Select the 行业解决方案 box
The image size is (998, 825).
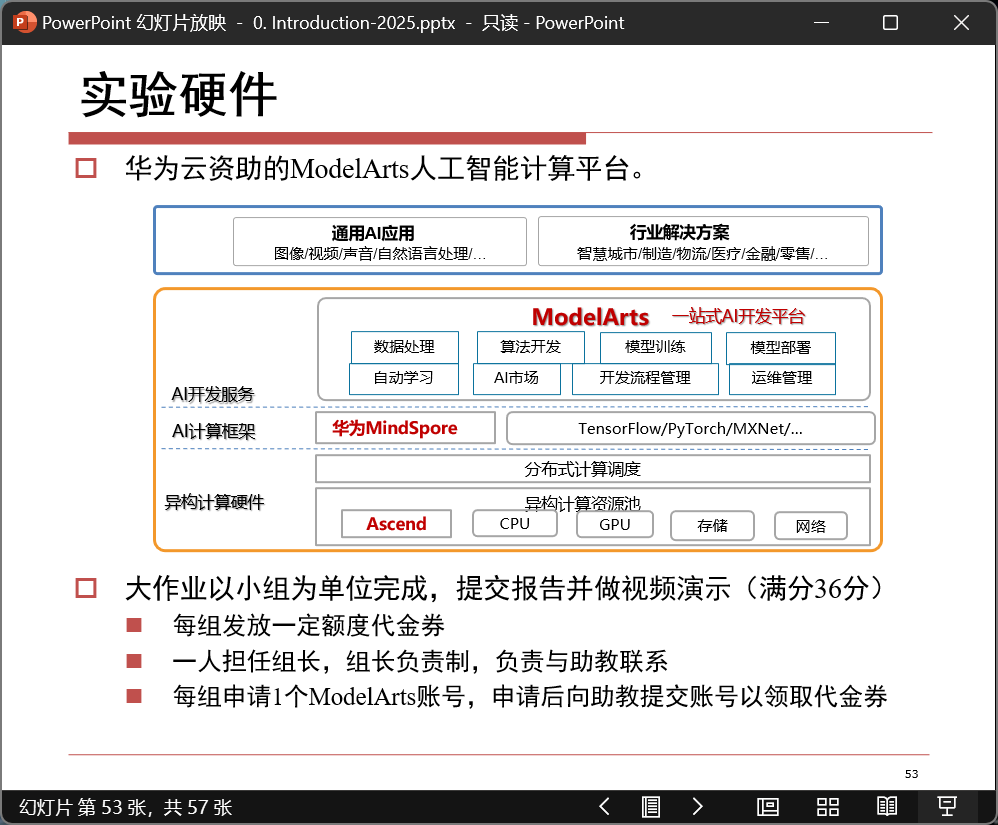[x=703, y=241]
